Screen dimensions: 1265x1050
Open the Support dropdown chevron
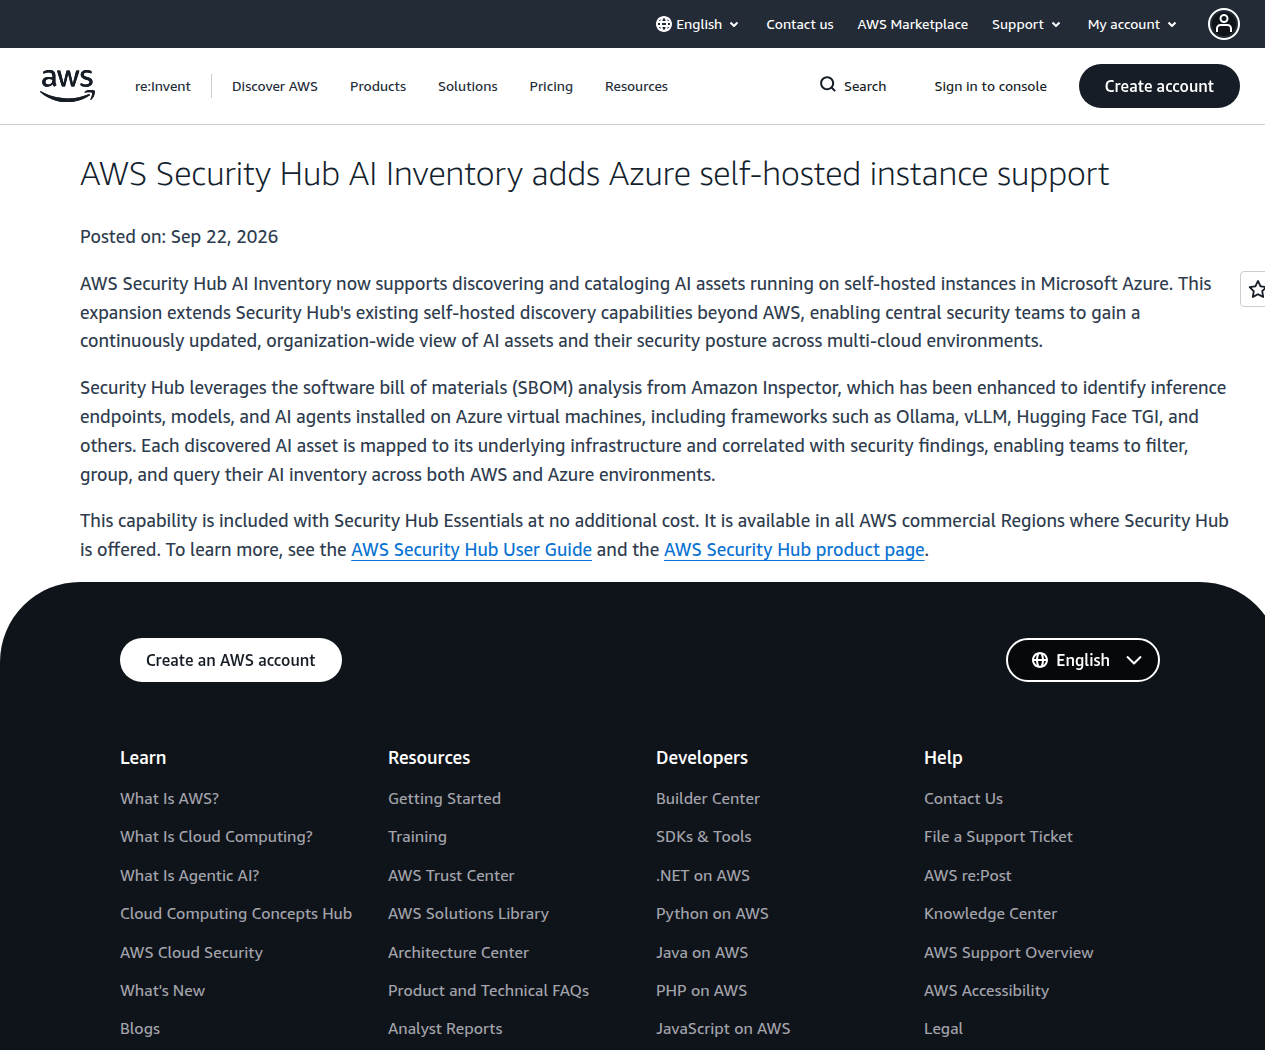pos(1056,24)
